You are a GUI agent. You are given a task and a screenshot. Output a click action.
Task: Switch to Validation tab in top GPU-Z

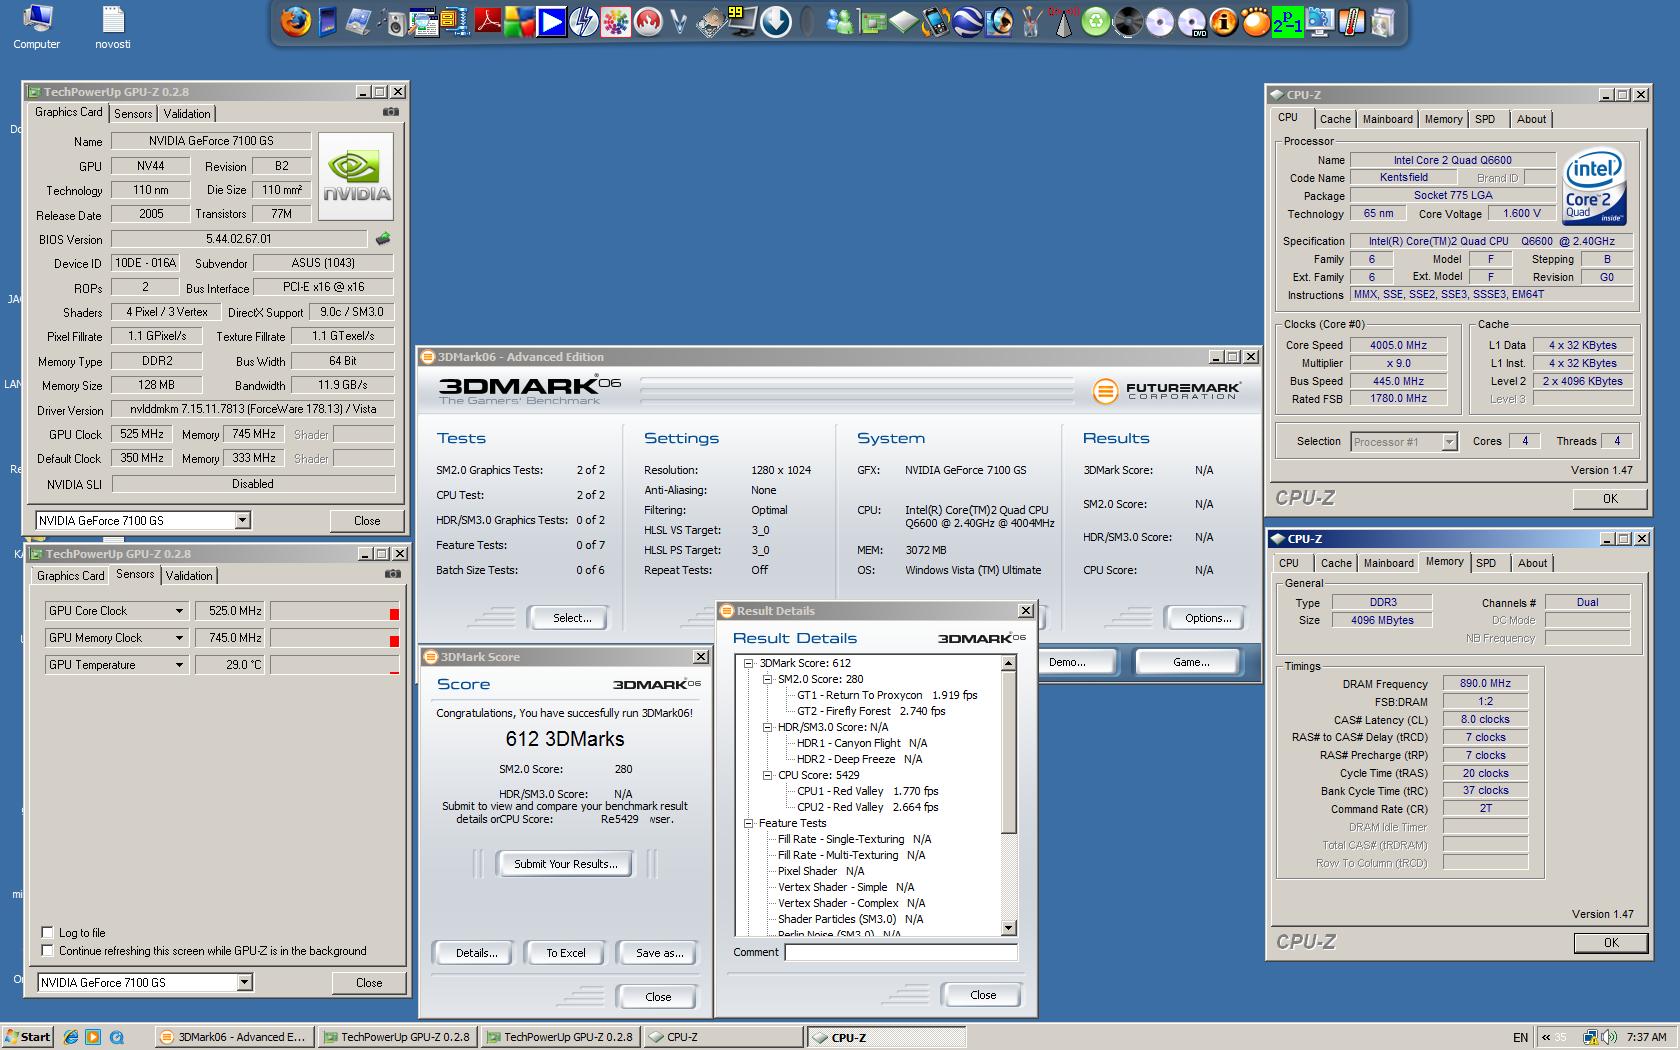tap(187, 114)
